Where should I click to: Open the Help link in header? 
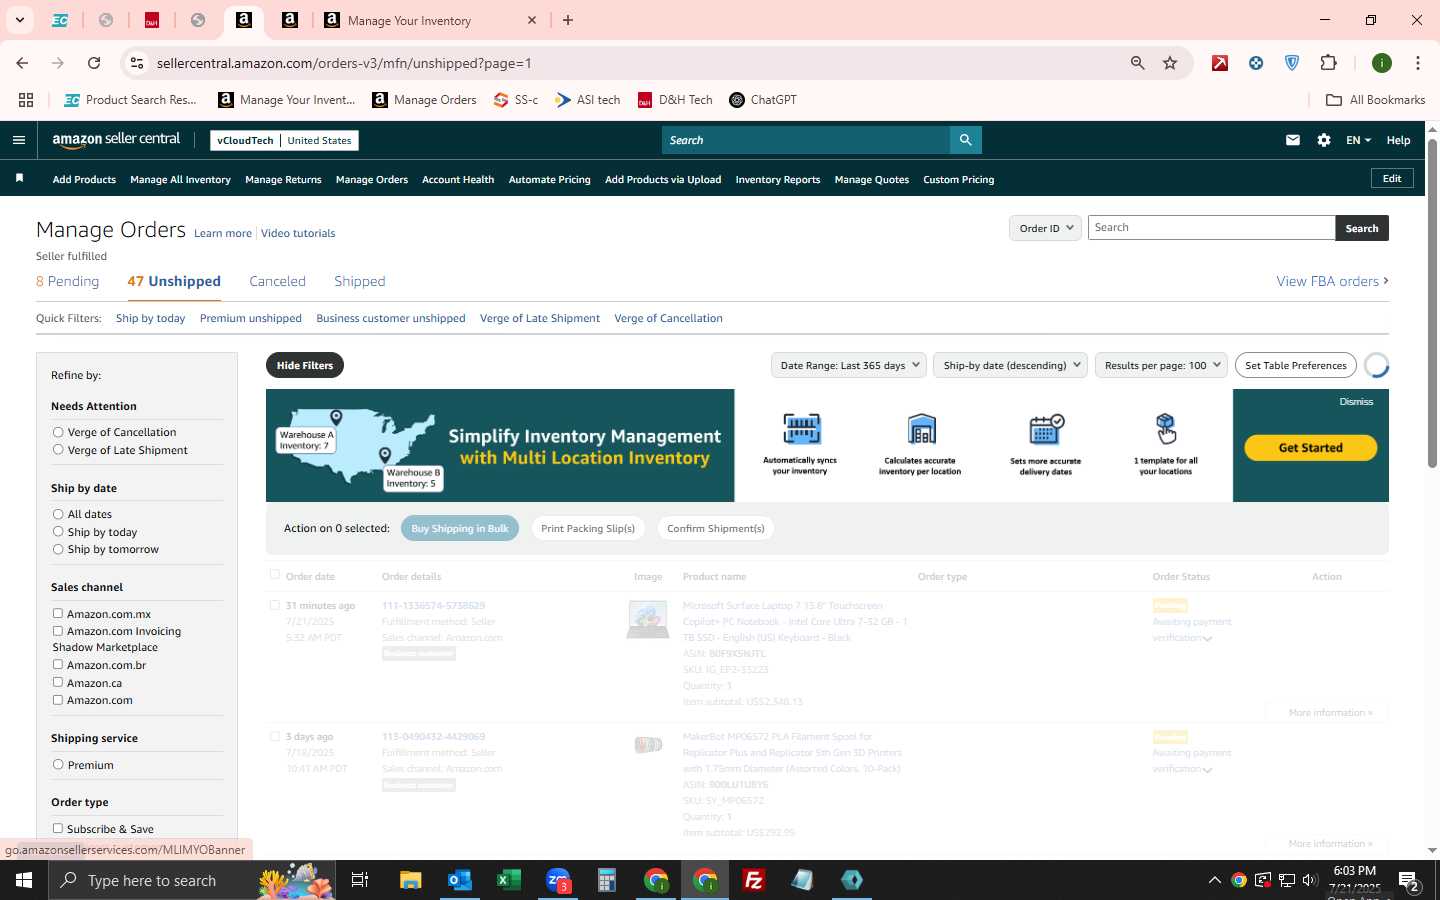click(1398, 140)
